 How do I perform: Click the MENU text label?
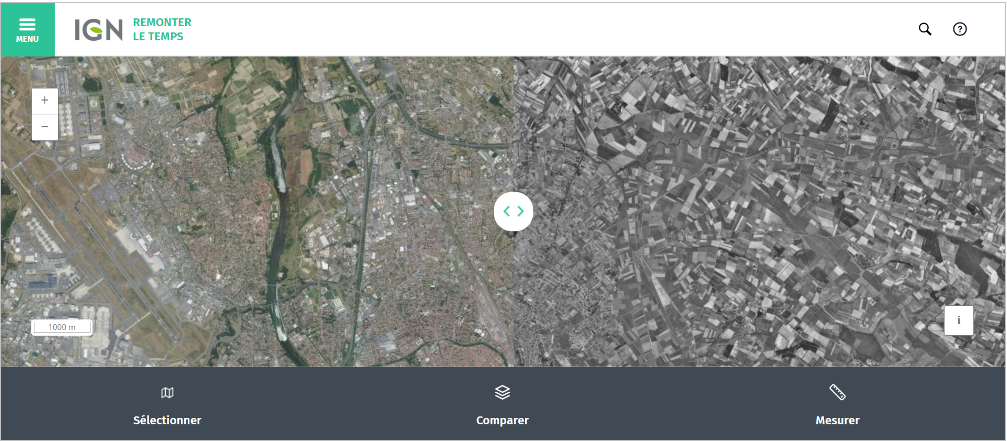(x=27, y=40)
